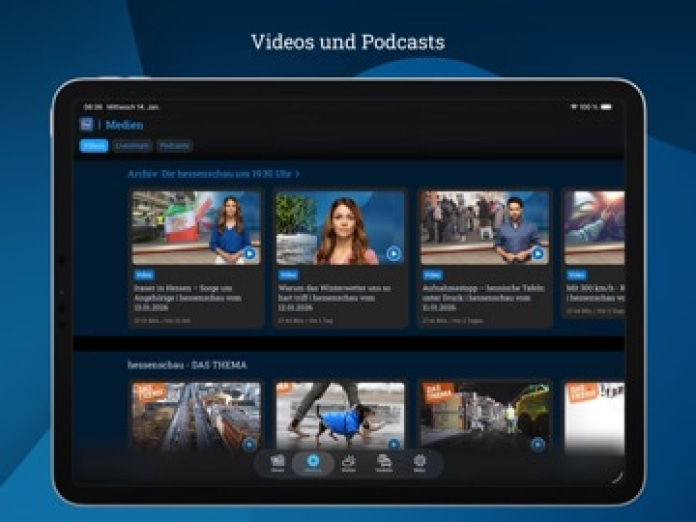Open title 'Warum das Winterwetter uns so hart trifft'
The width and height of the screenshot is (696, 522).
(x=334, y=298)
